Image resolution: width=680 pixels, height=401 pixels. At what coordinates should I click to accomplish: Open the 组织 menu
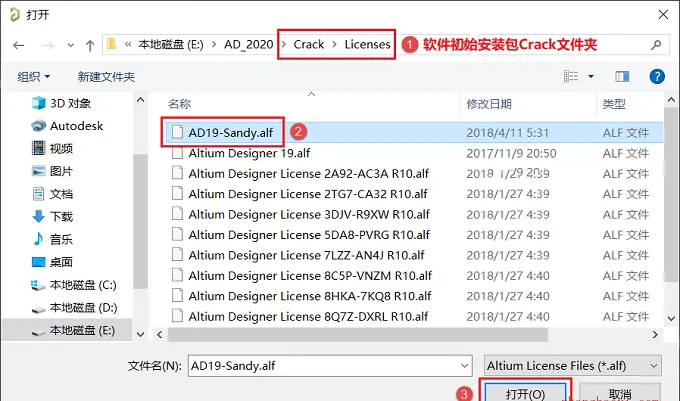[33, 77]
